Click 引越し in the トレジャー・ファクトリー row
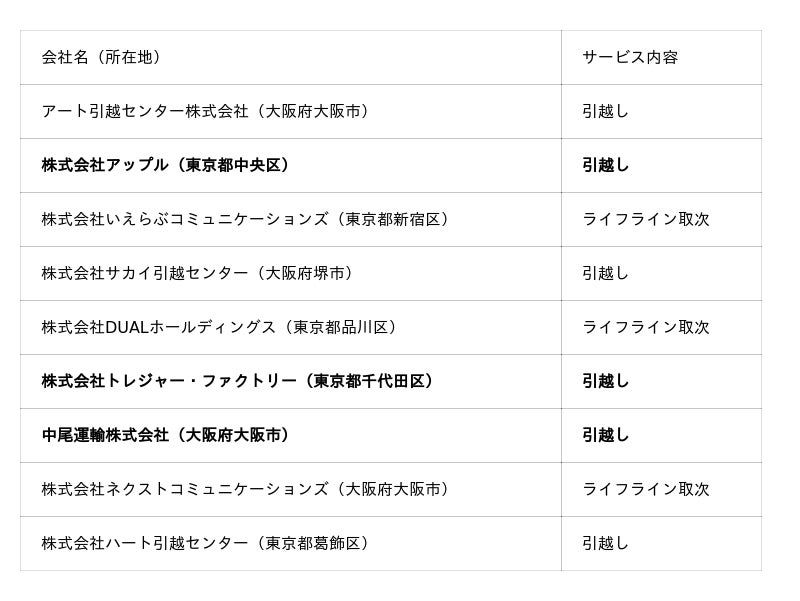This screenshot has width=800, height=601. [605, 382]
